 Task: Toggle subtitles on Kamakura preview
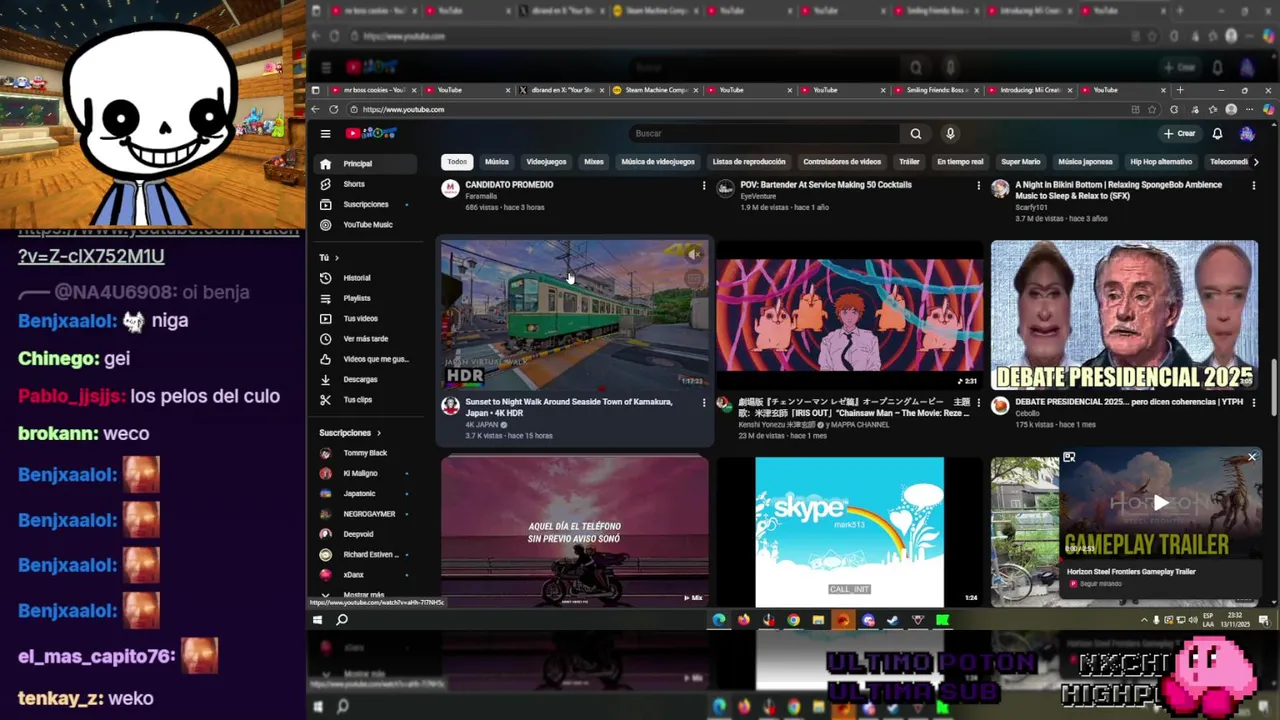click(x=694, y=279)
